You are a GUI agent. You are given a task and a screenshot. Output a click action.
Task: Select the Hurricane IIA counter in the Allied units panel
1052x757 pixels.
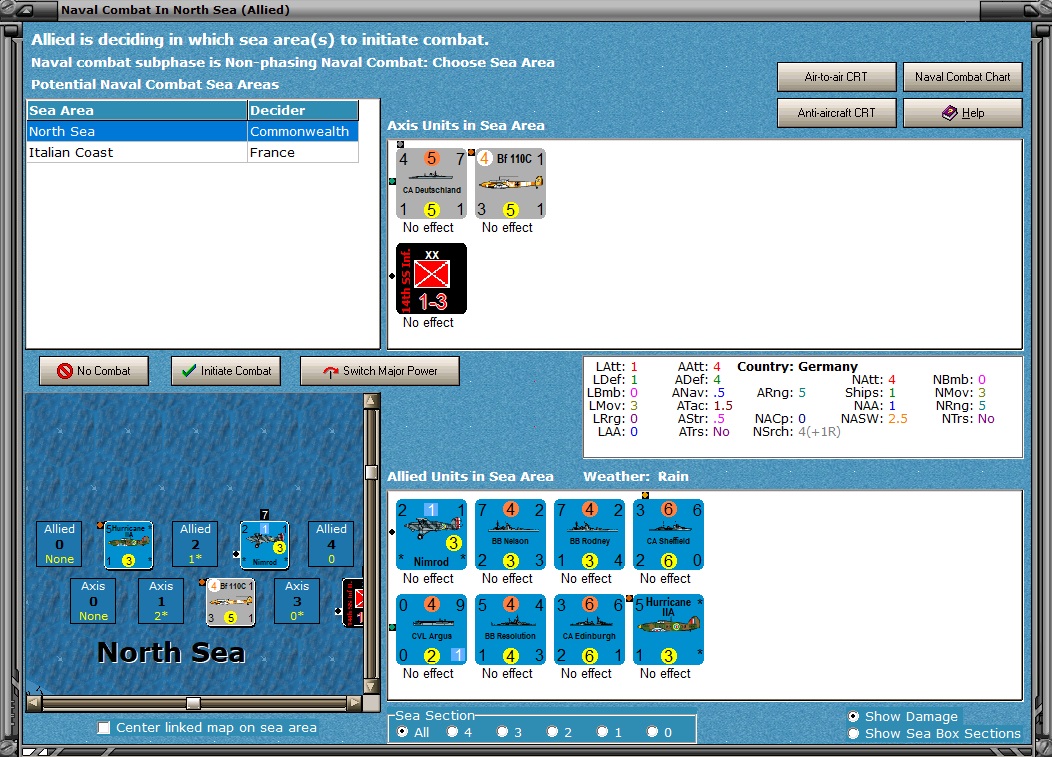[x=669, y=629]
